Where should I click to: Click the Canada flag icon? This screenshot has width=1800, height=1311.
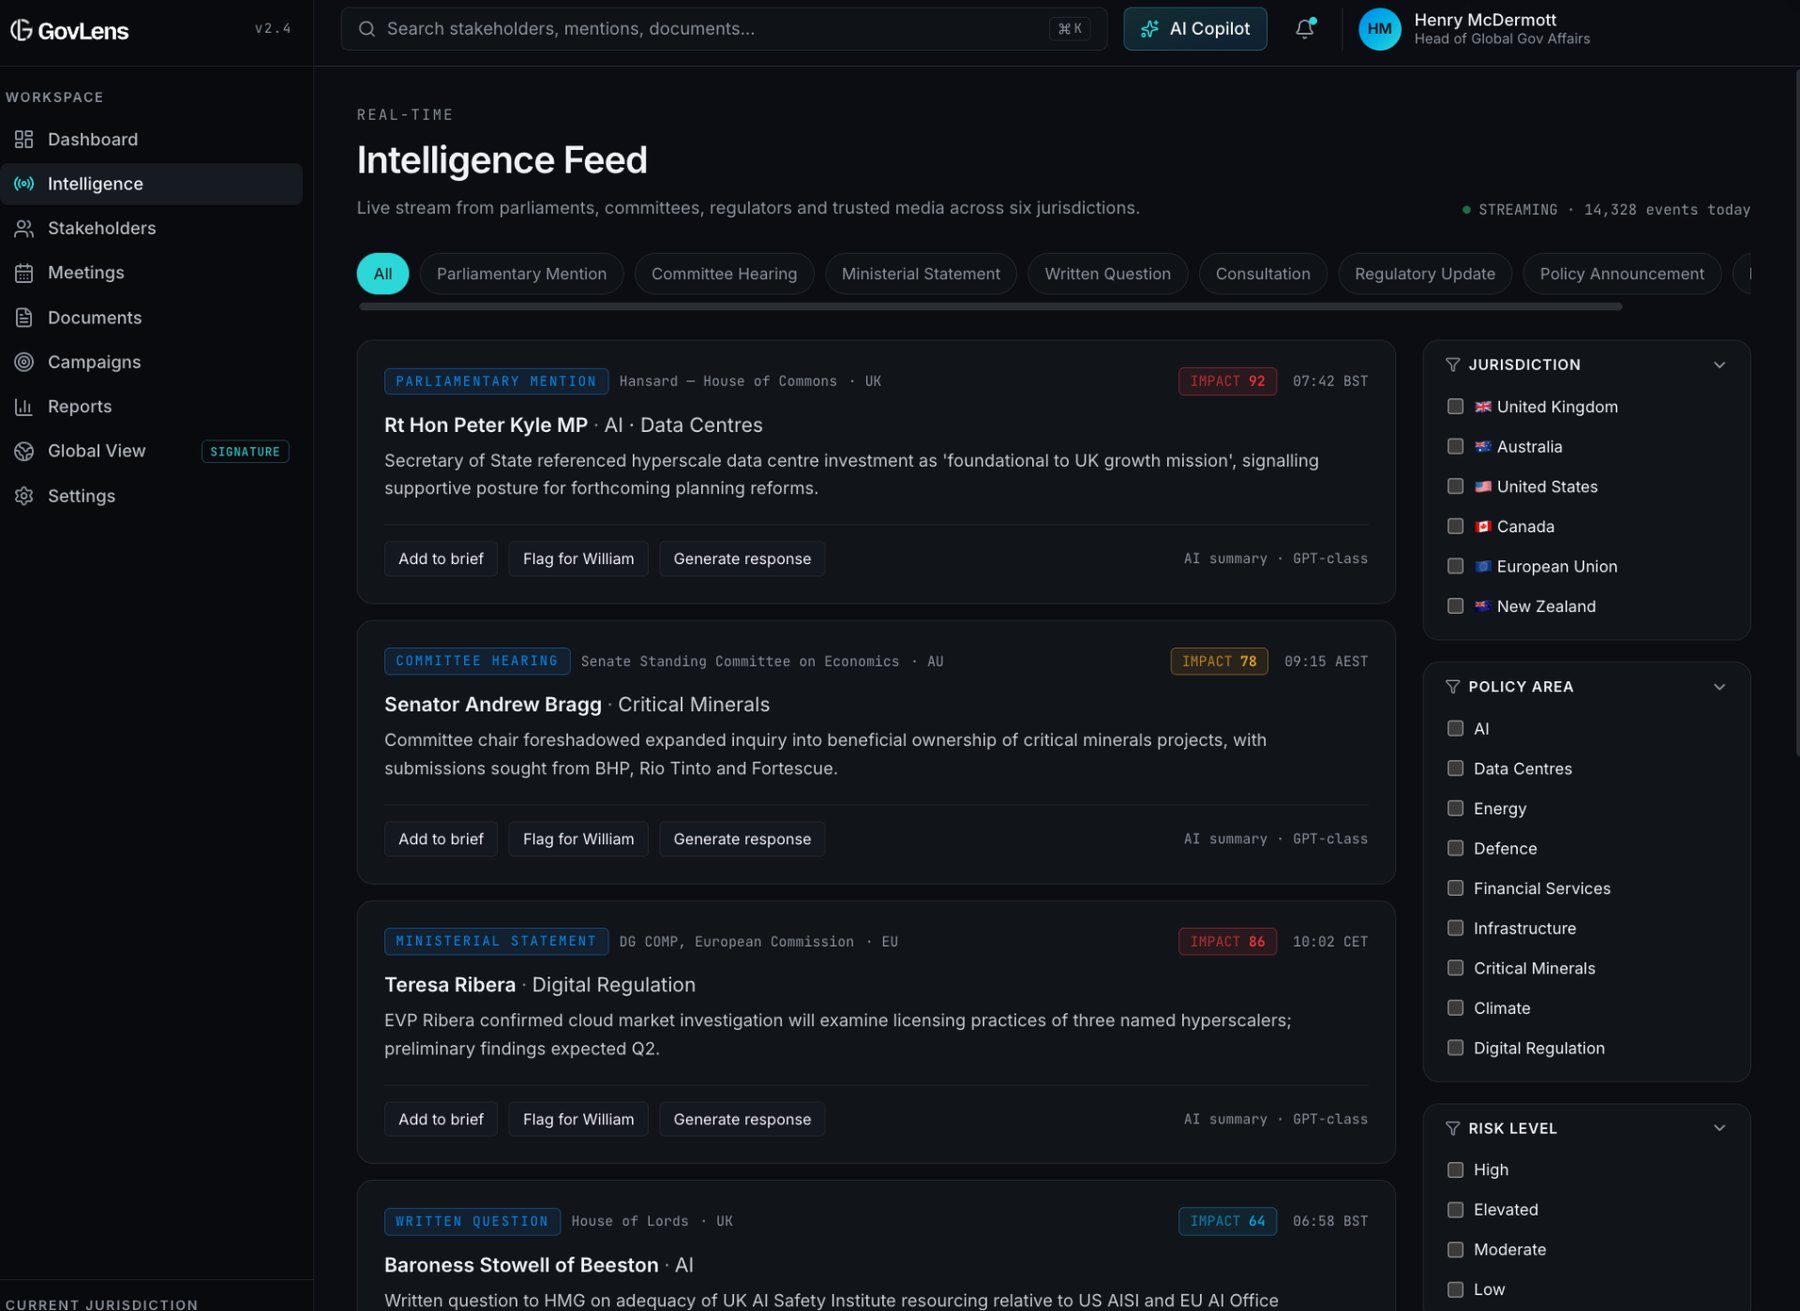[x=1483, y=527]
